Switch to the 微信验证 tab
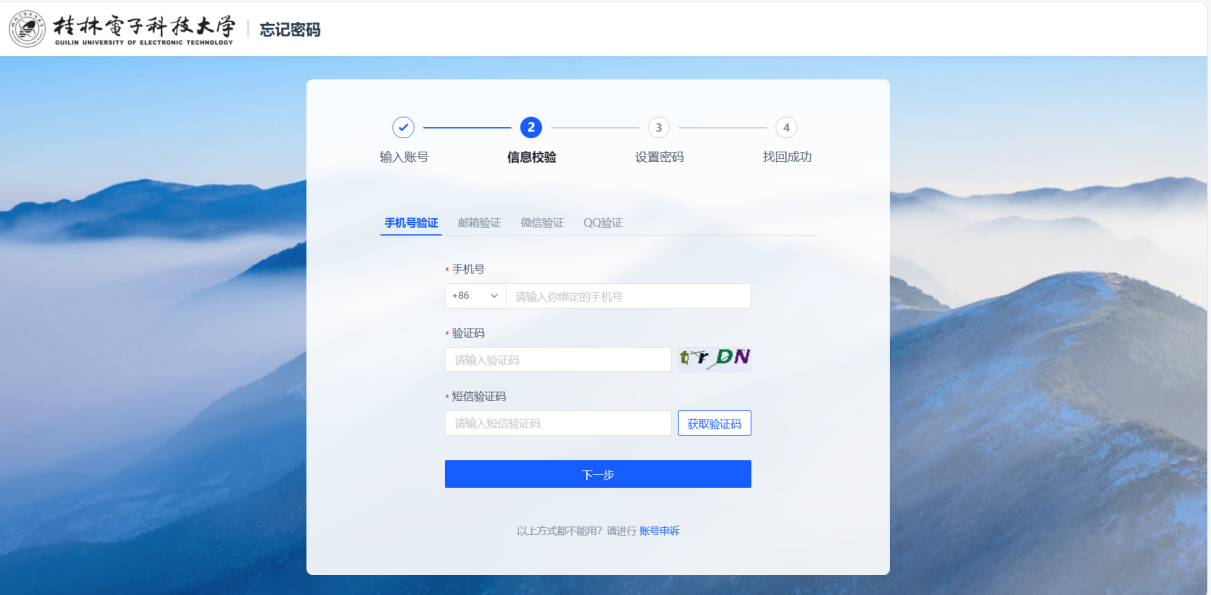The height and width of the screenshot is (595, 1211). pos(542,223)
